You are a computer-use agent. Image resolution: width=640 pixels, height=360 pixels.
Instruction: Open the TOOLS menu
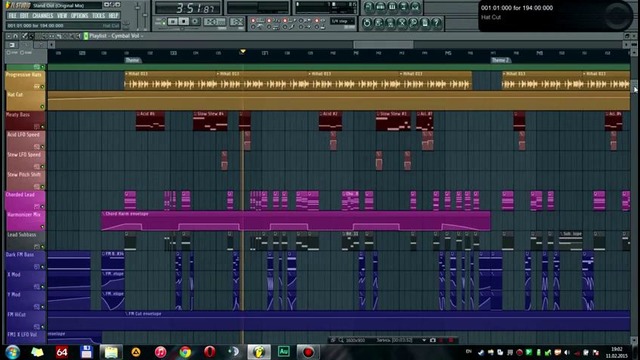pos(98,16)
